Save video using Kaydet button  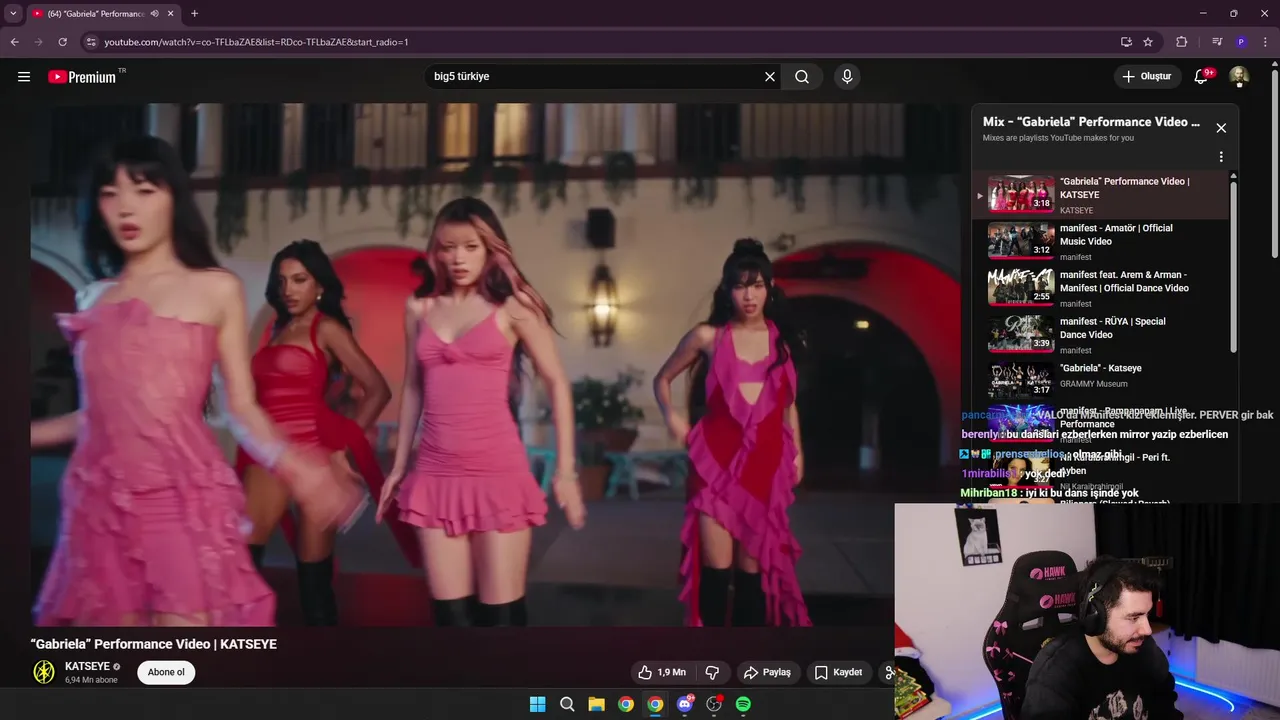tap(838, 672)
